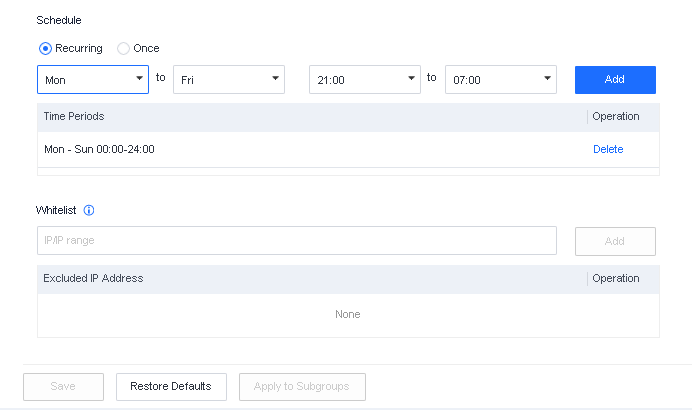Viewport: 692px width, 410px height.
Task: Delete the Mon - Sun time period
Action: [608, 149]
